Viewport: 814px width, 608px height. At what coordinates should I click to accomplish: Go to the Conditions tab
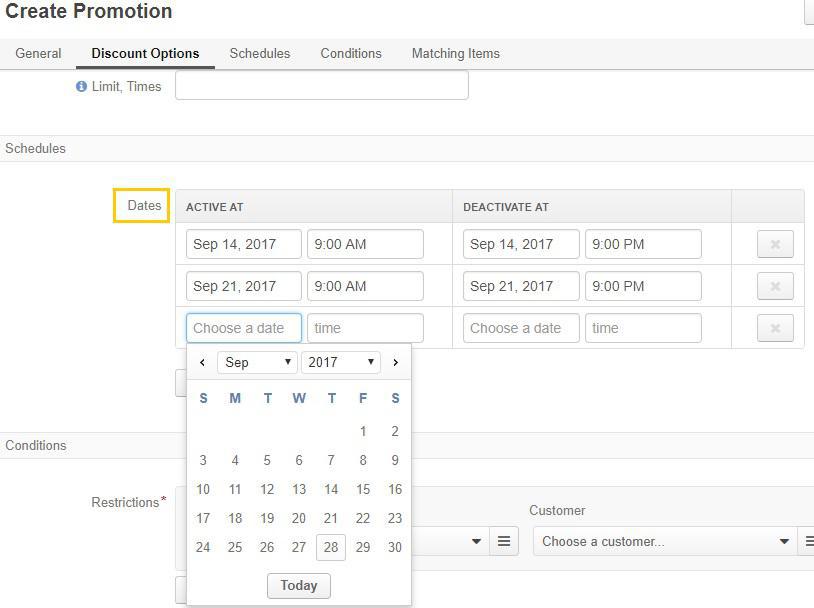351,53
